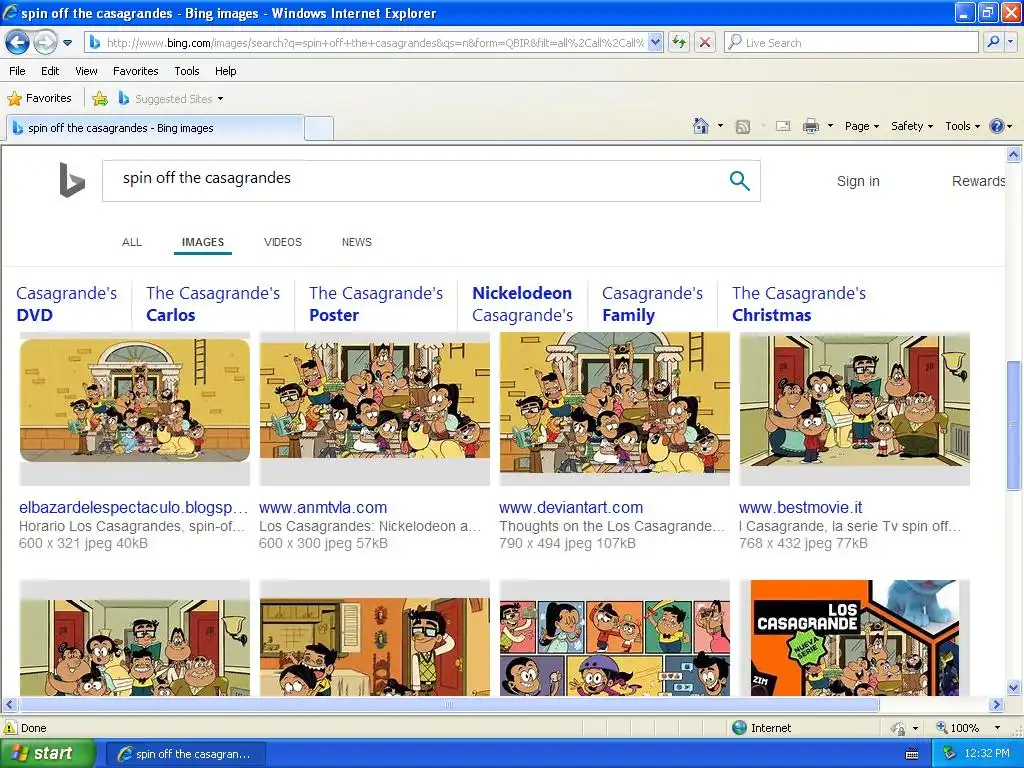Image resolution: width=1024 pixels, height=768 pixels.
Task: Click the vertical scrollbar up arrow
Action: (1014, 155)
